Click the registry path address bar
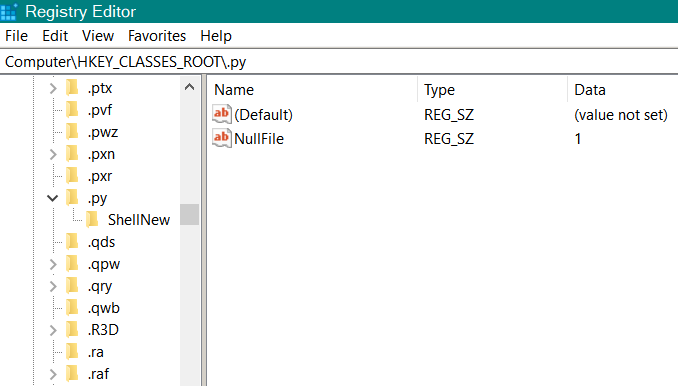 (339, 62)
